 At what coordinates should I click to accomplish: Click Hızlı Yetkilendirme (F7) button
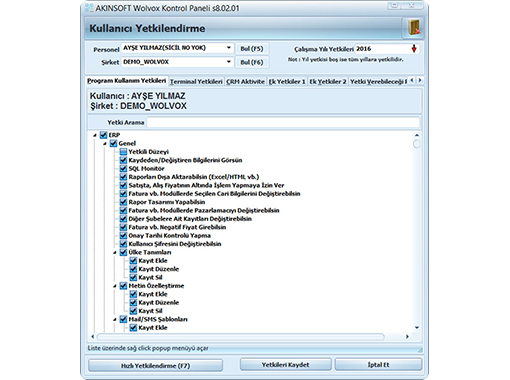[155, 365]
